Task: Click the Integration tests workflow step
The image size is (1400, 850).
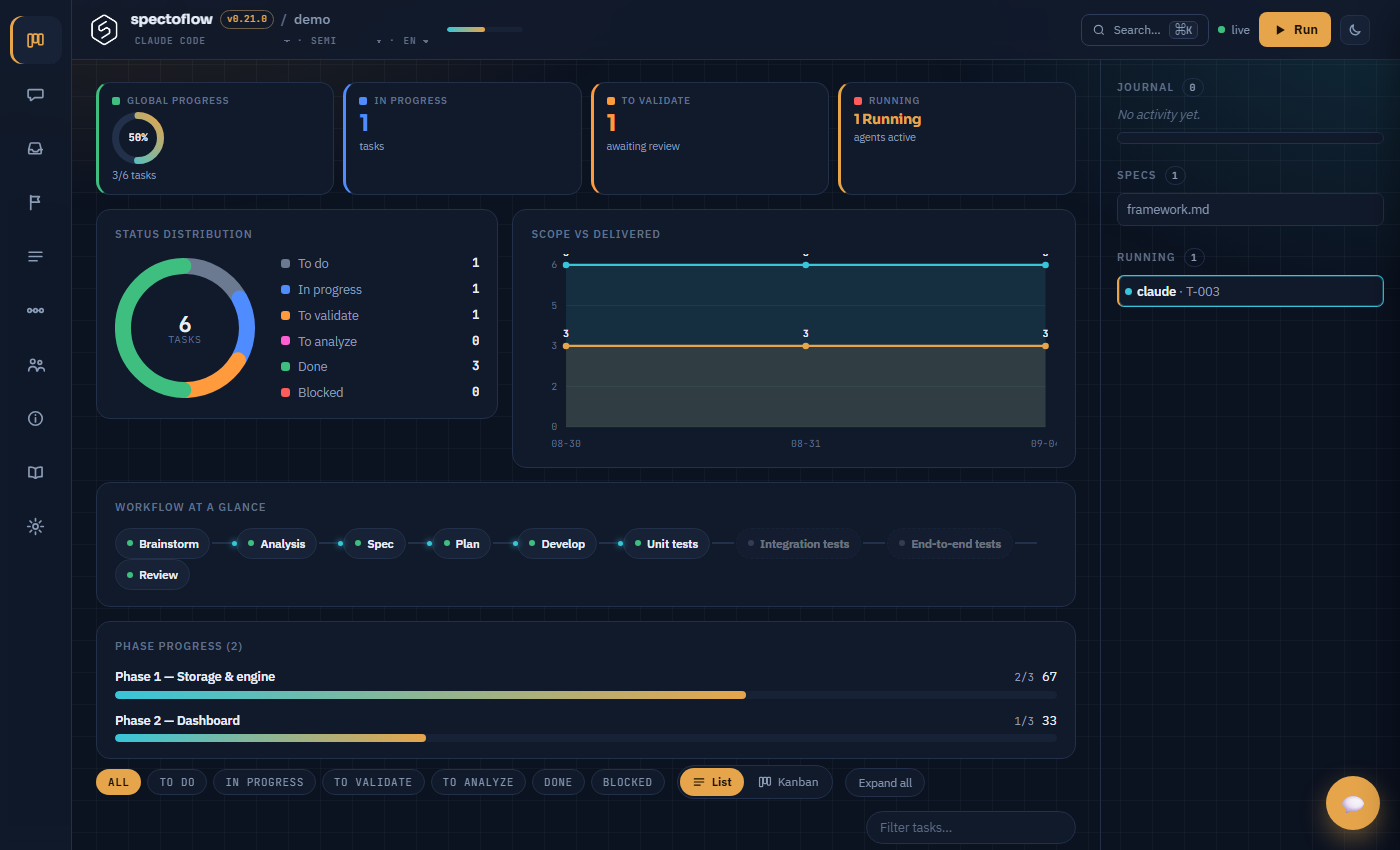Action: click(798, 544)
